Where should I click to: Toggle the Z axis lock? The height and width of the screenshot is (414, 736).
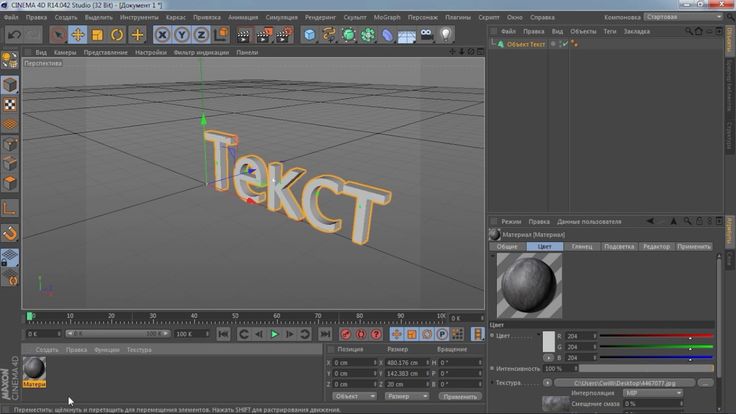click(x=199, y=35)
